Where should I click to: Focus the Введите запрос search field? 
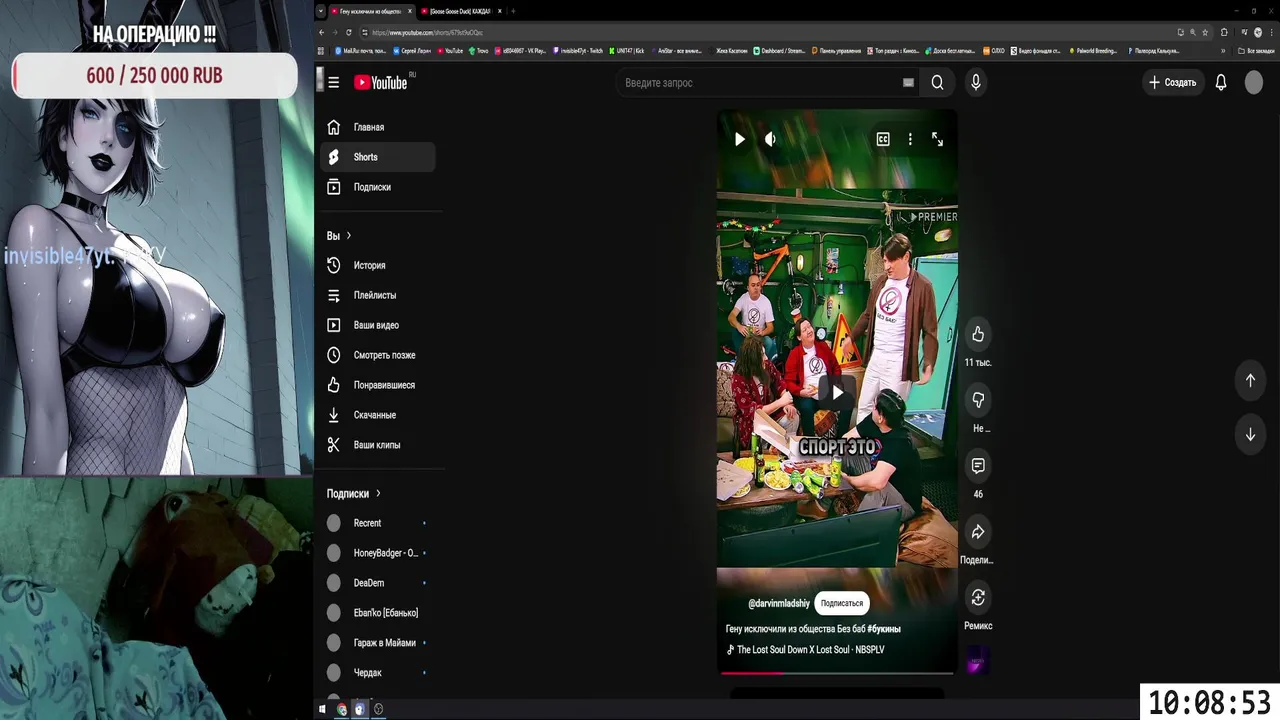tap(760, 83)
